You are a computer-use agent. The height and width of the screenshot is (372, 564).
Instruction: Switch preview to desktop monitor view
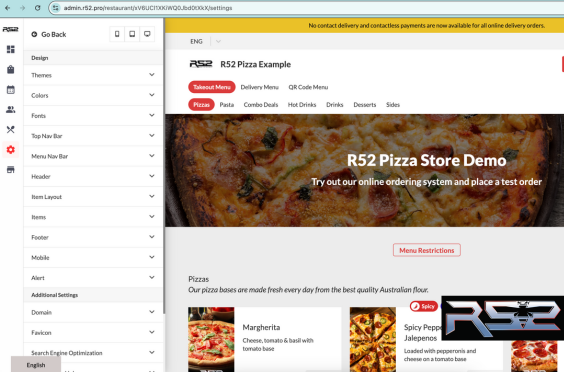click(147, 34)
